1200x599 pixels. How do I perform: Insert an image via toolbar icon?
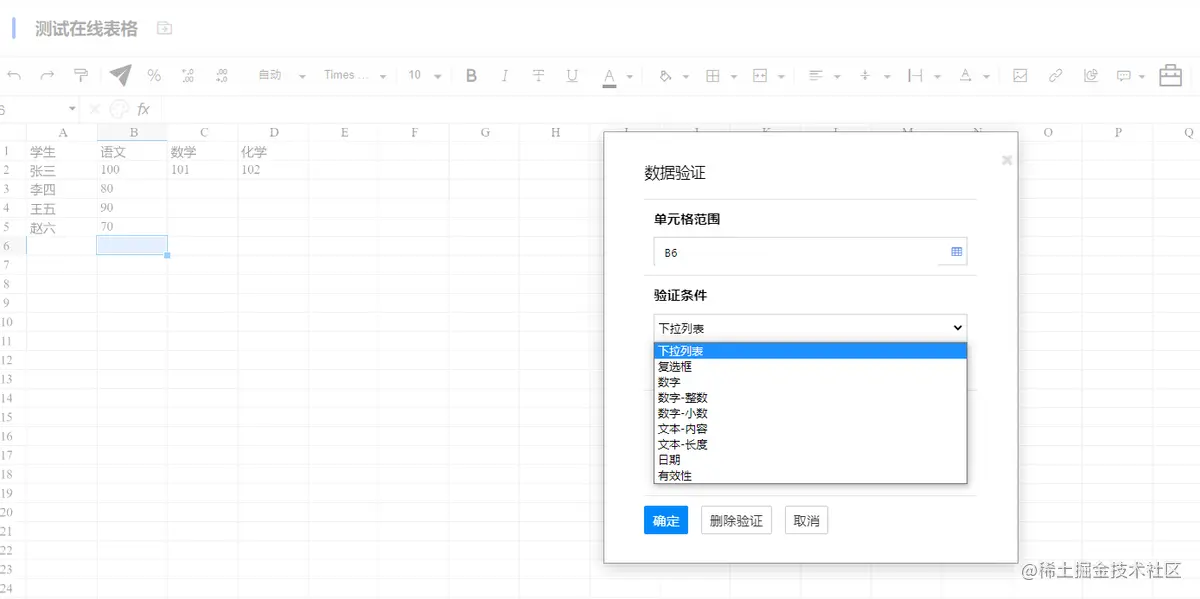click(1020, 76)
